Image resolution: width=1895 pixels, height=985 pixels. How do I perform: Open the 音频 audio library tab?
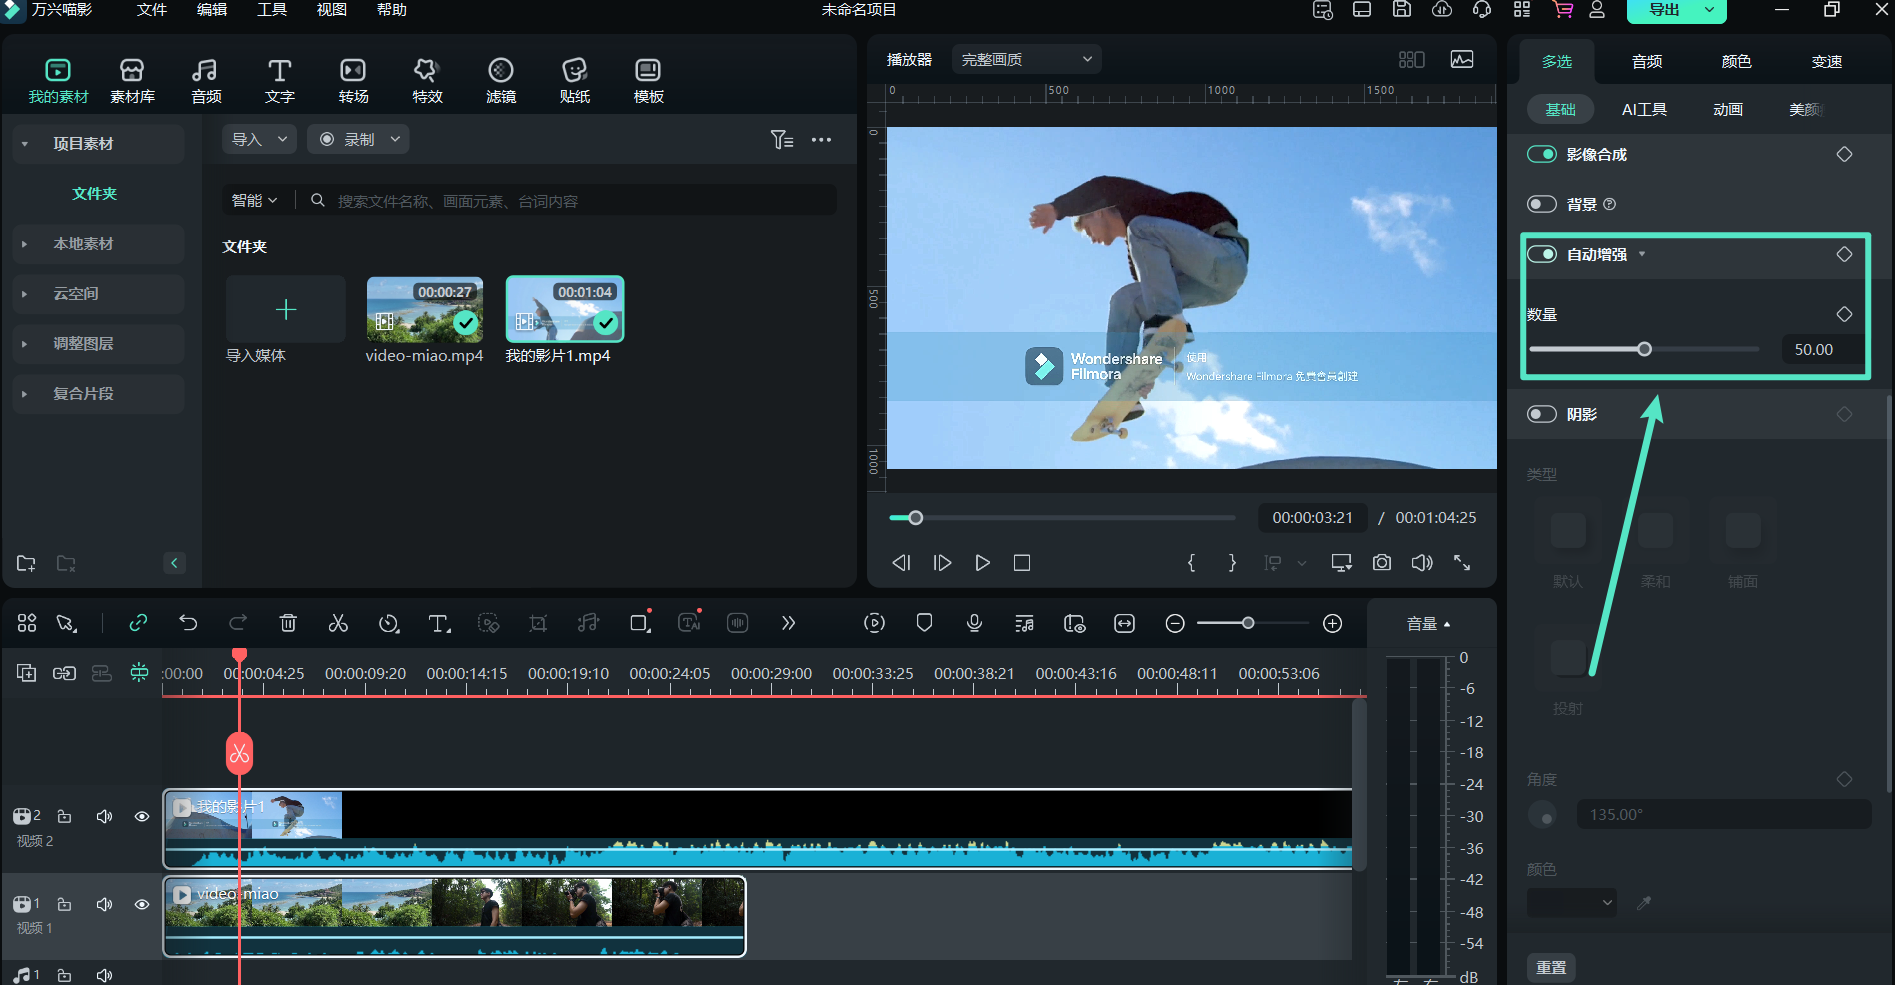[206, 80]
